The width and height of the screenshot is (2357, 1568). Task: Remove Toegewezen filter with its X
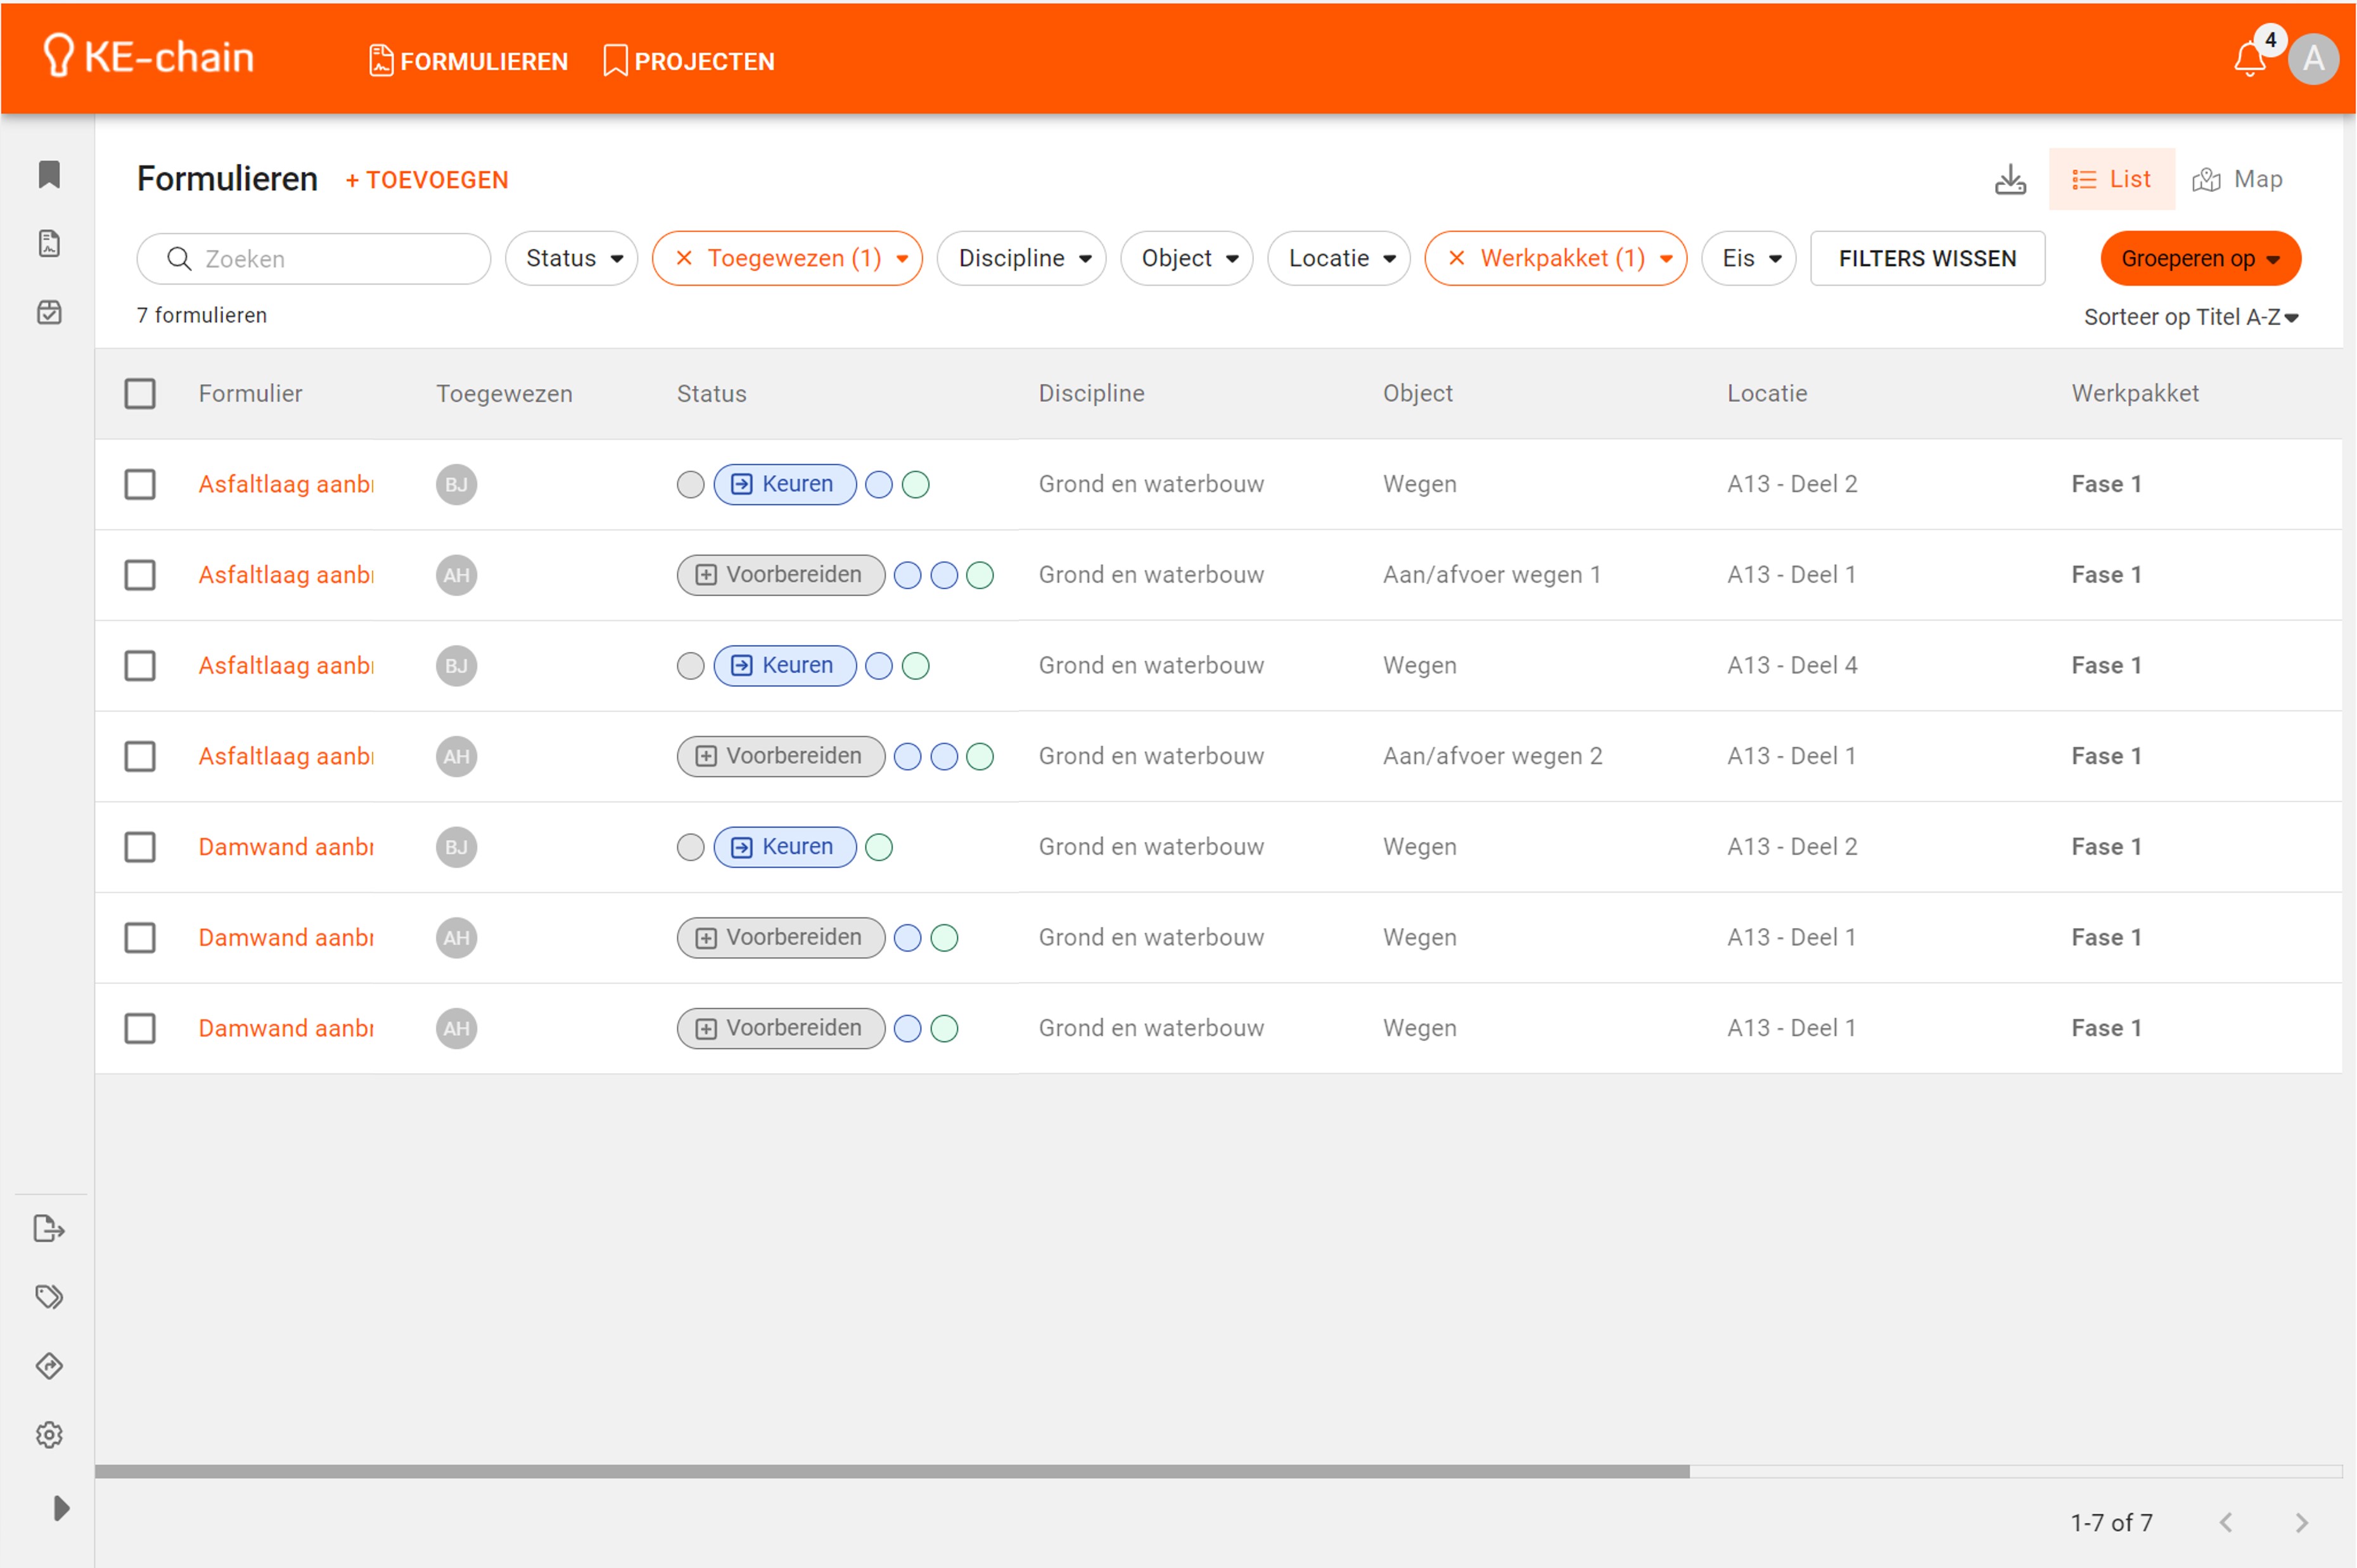point(684,258)
